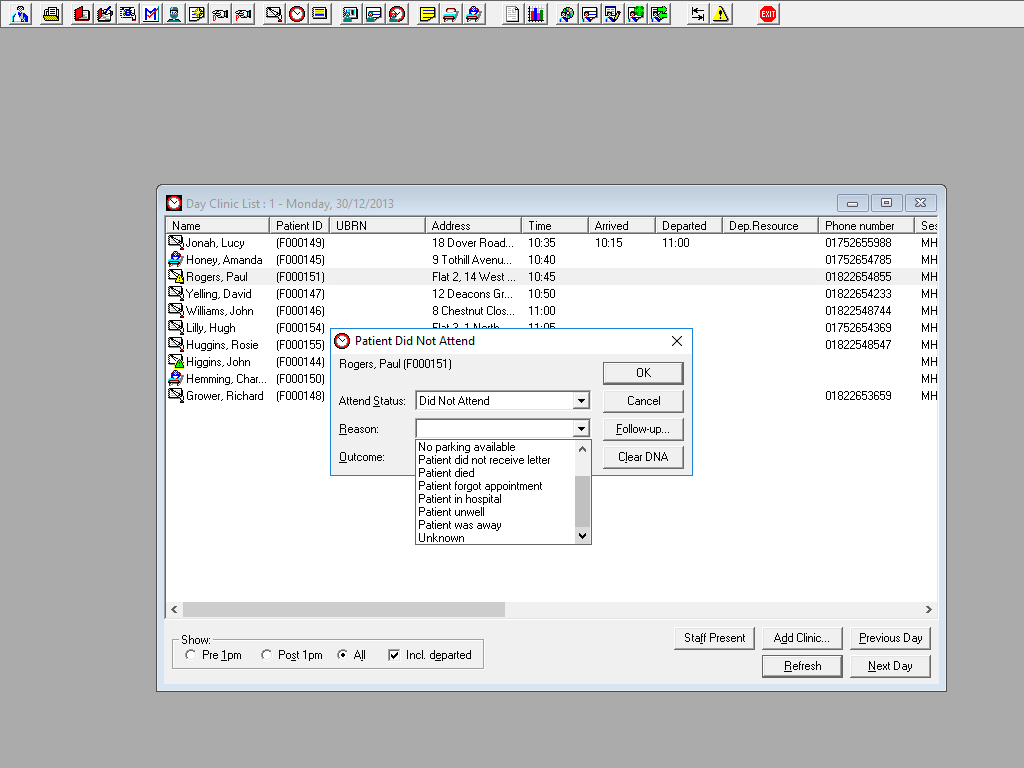
Task: Click the doctor figure toolbar icon
Action: click(20, 14)
